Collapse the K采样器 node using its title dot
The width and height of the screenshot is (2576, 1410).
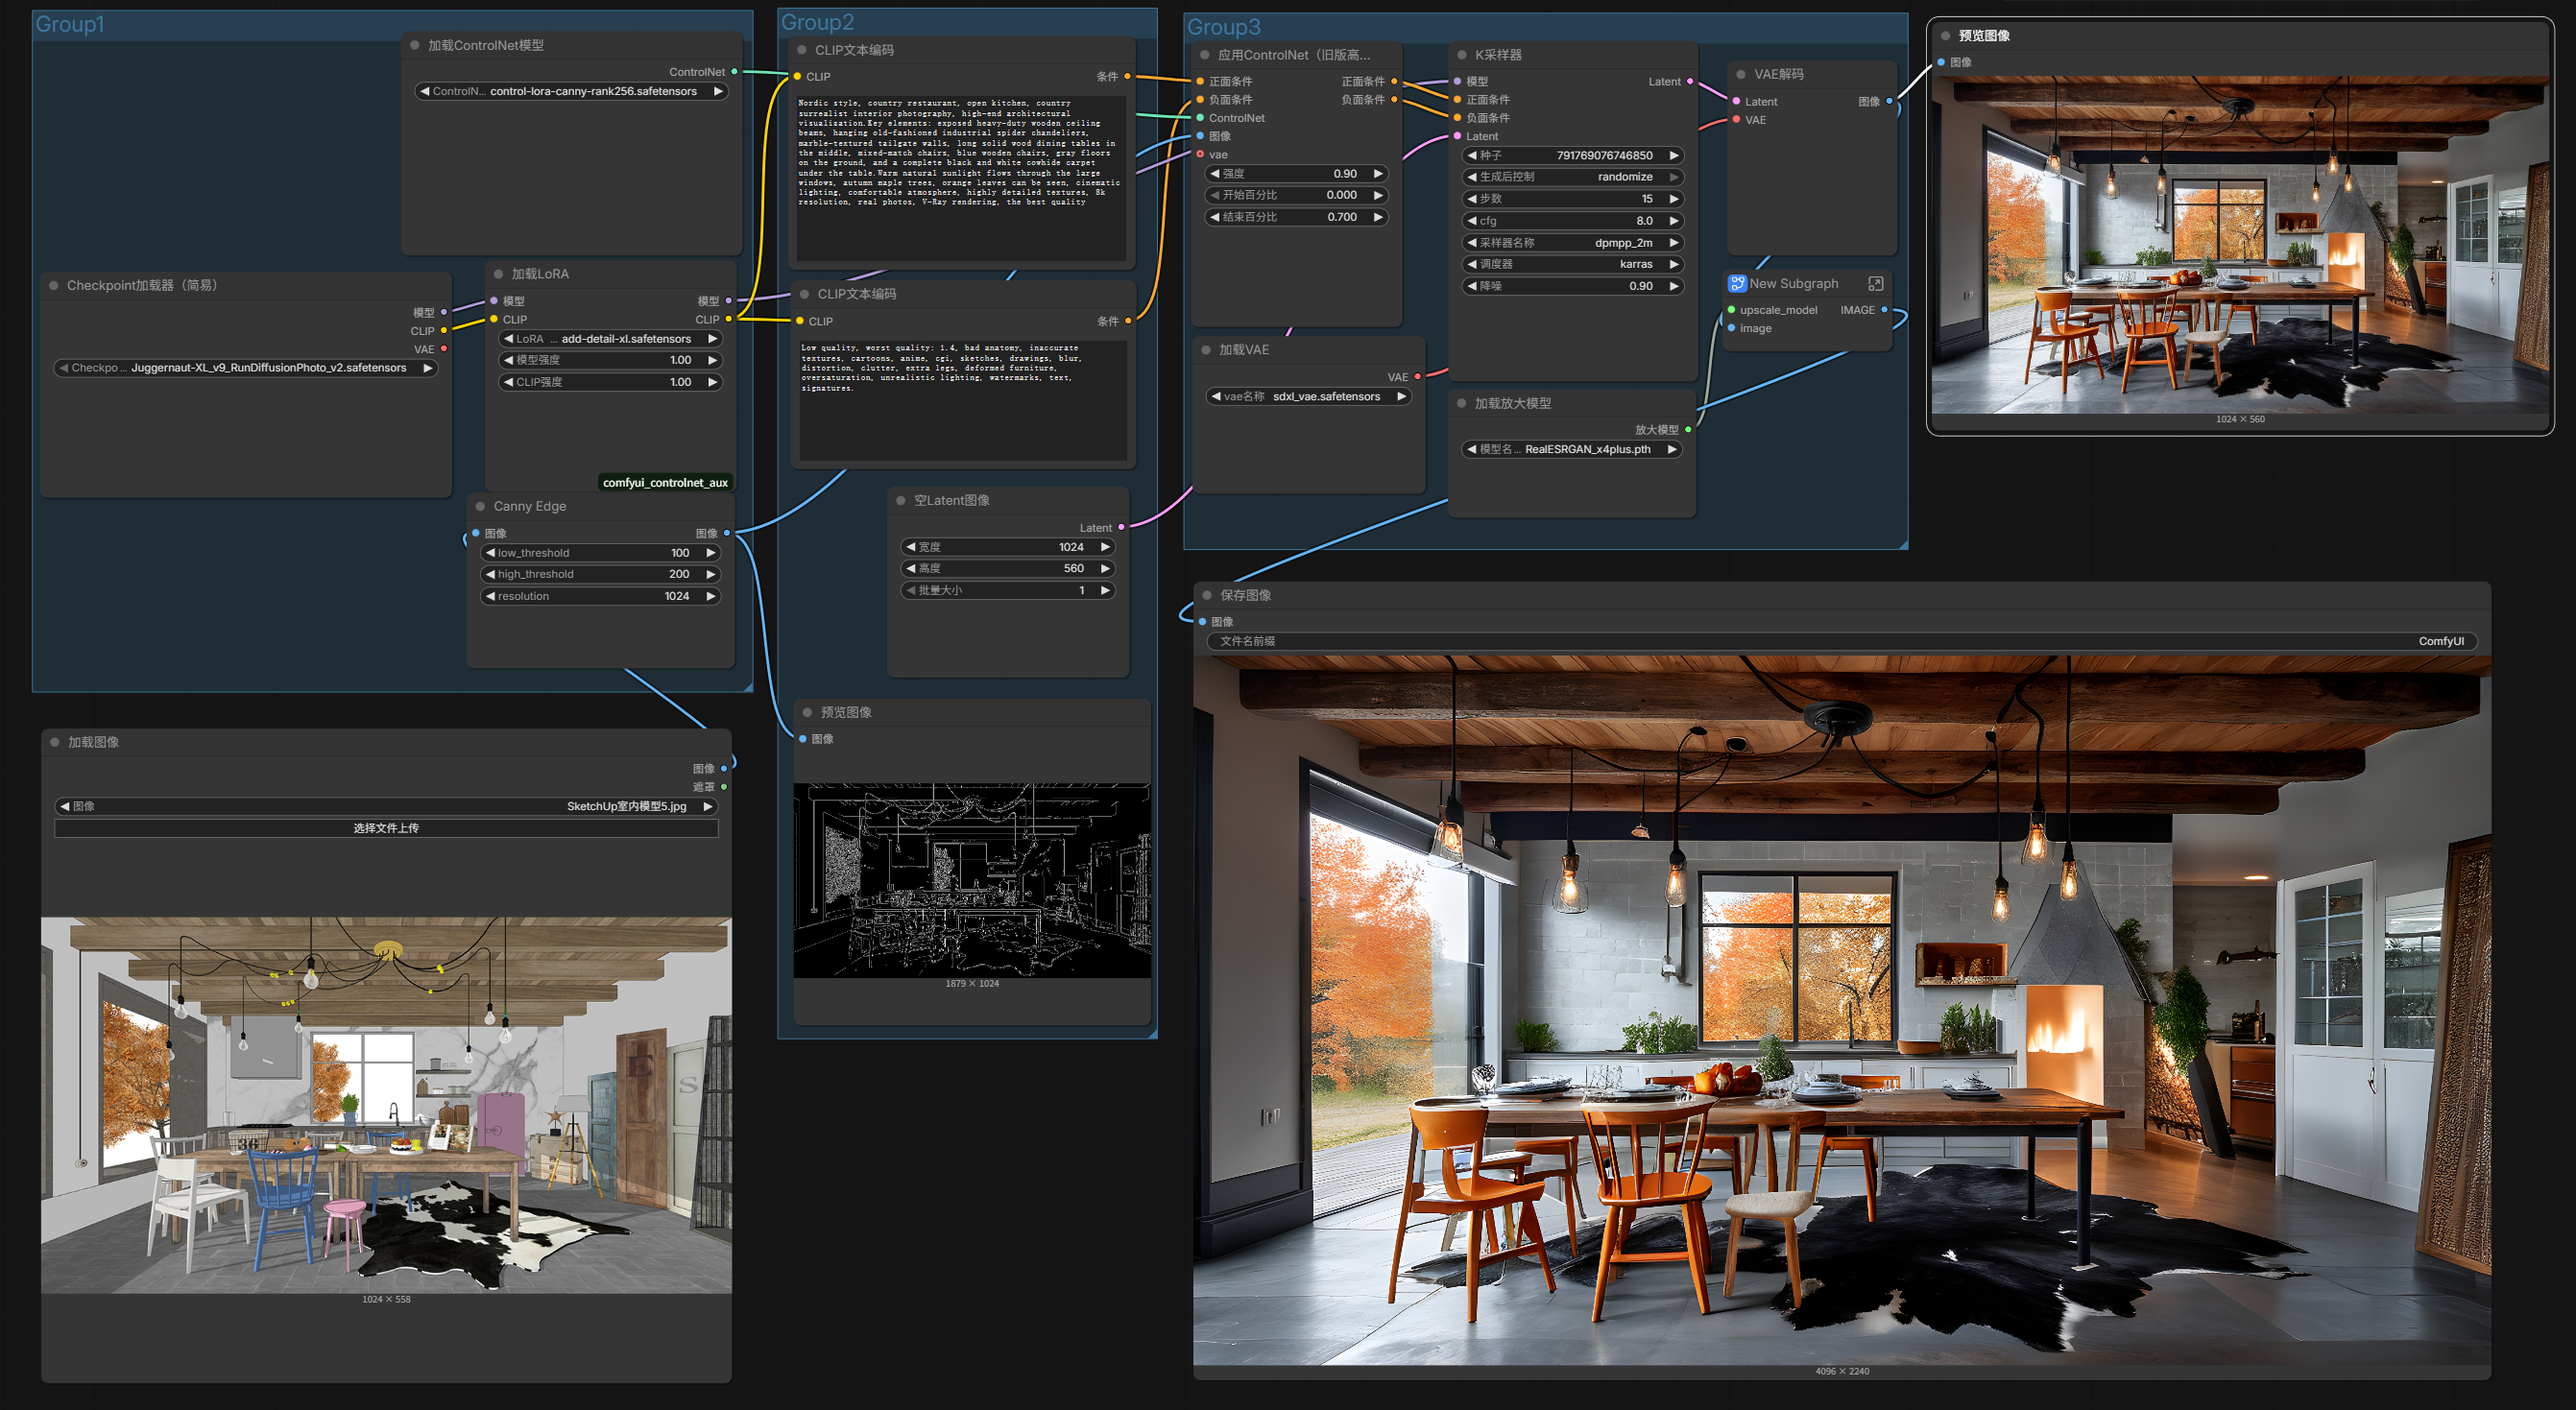(x=1462, y=55)
